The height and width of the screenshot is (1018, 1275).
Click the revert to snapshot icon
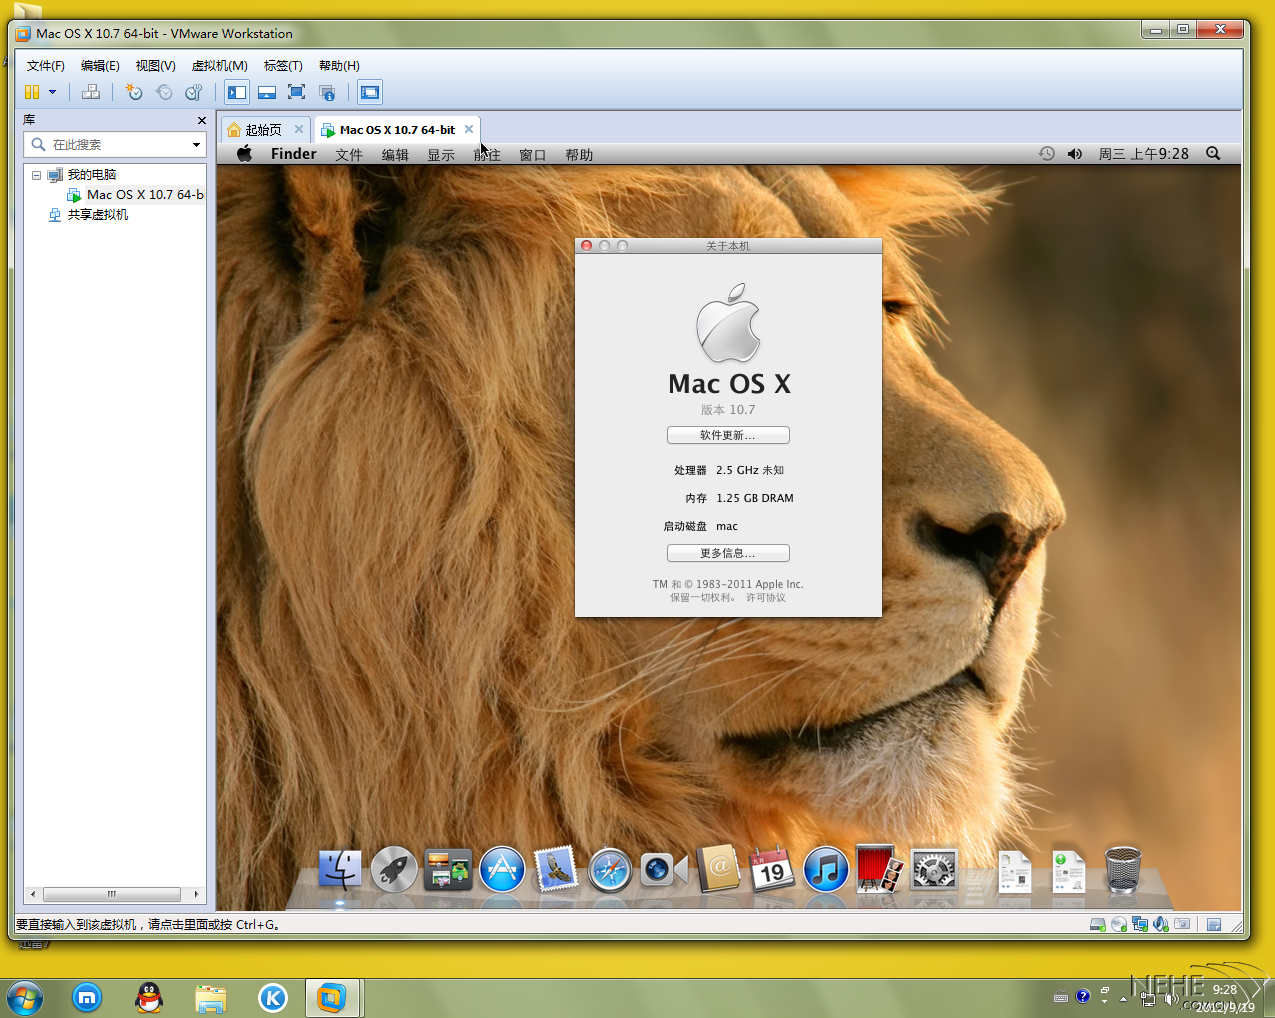164,92
